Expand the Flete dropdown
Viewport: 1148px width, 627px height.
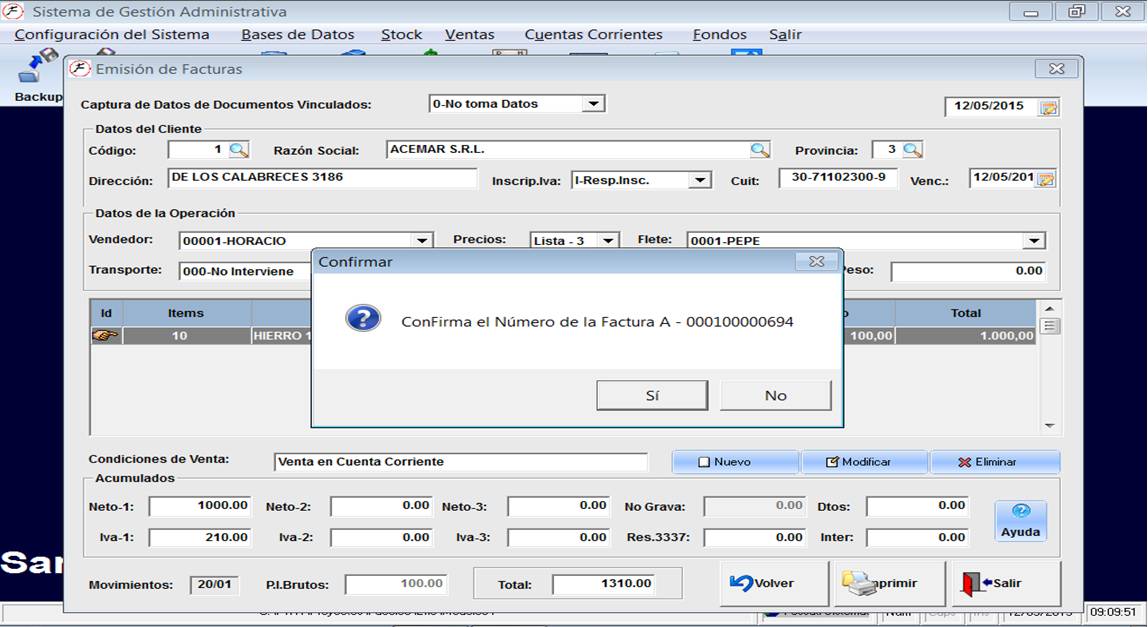(x=1034, y=240)
